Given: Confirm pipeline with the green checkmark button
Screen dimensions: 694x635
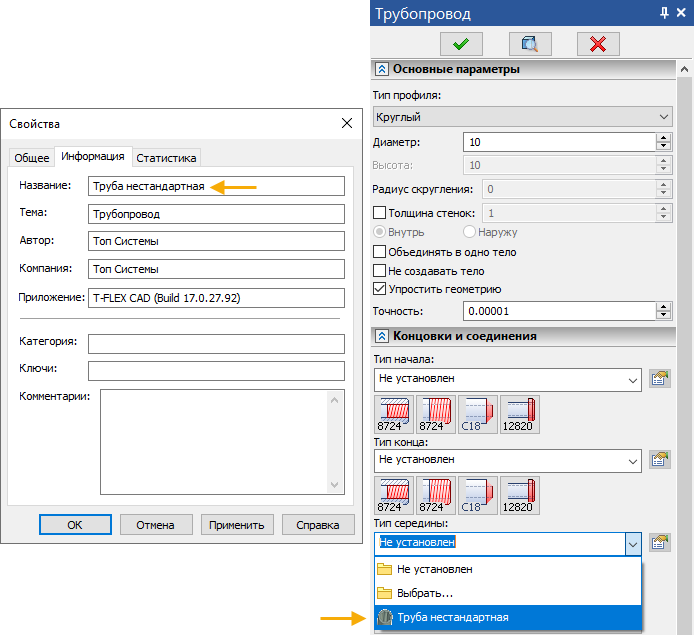Looking at the screenshot, I should tap(462, 43).
